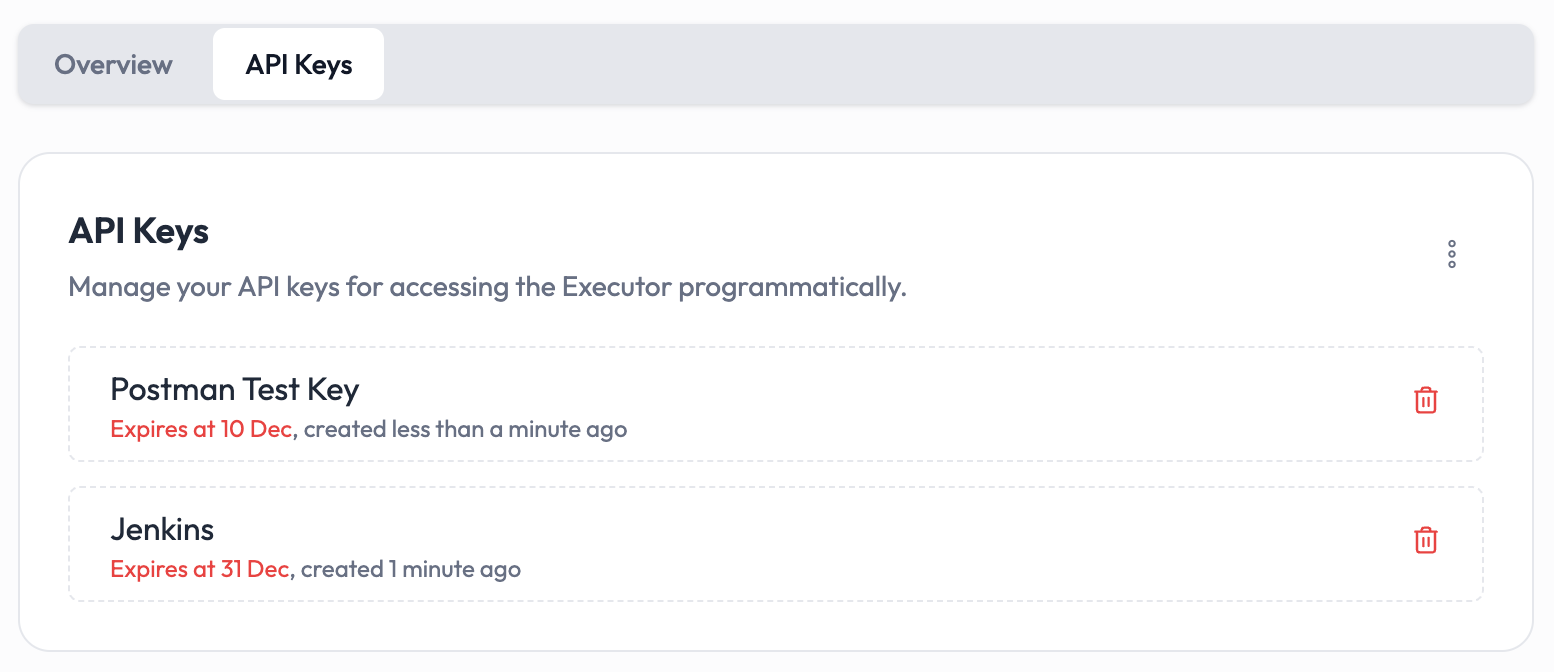This screenshot has width=1554, height=672.
Task: Select the API Keys tab
Action: [298, 65]
